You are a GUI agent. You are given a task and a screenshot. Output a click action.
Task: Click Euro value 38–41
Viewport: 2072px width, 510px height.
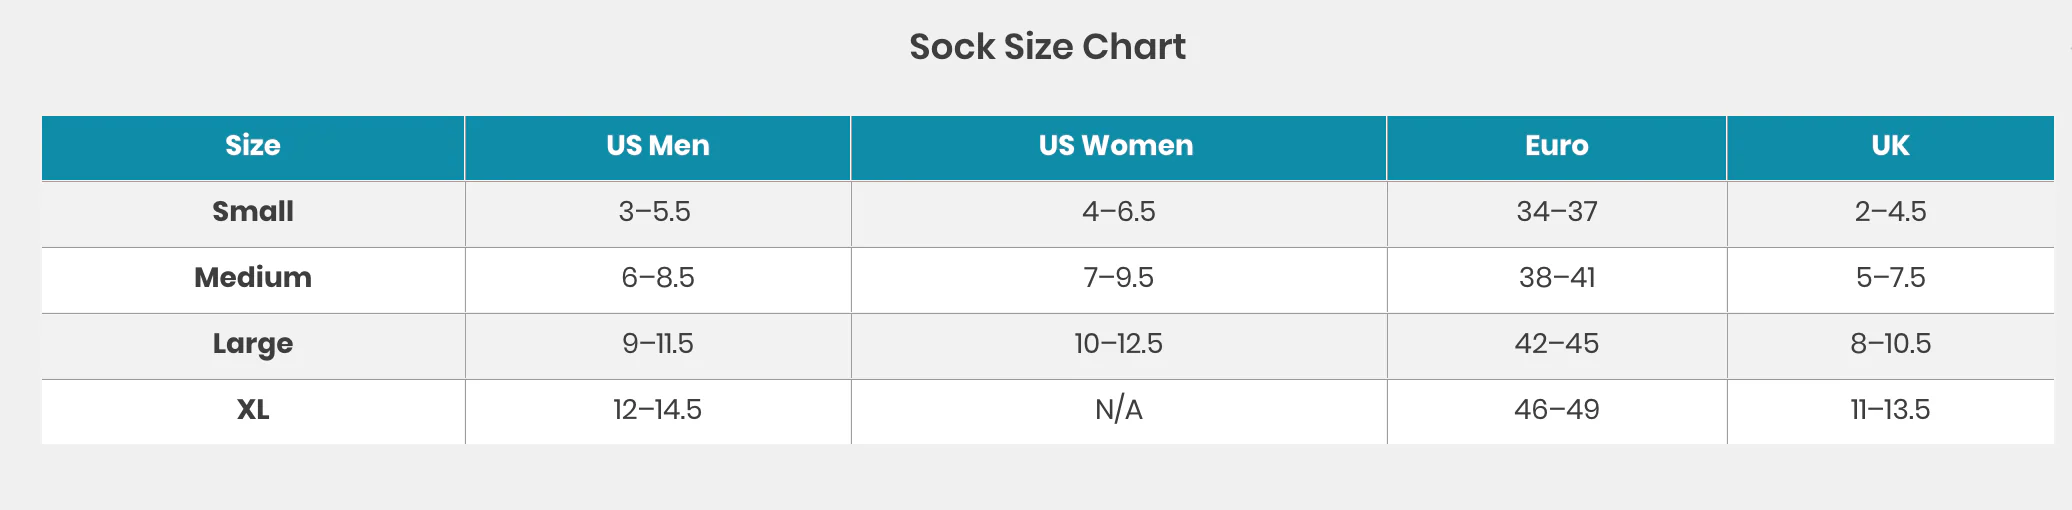click(1557, 278)
